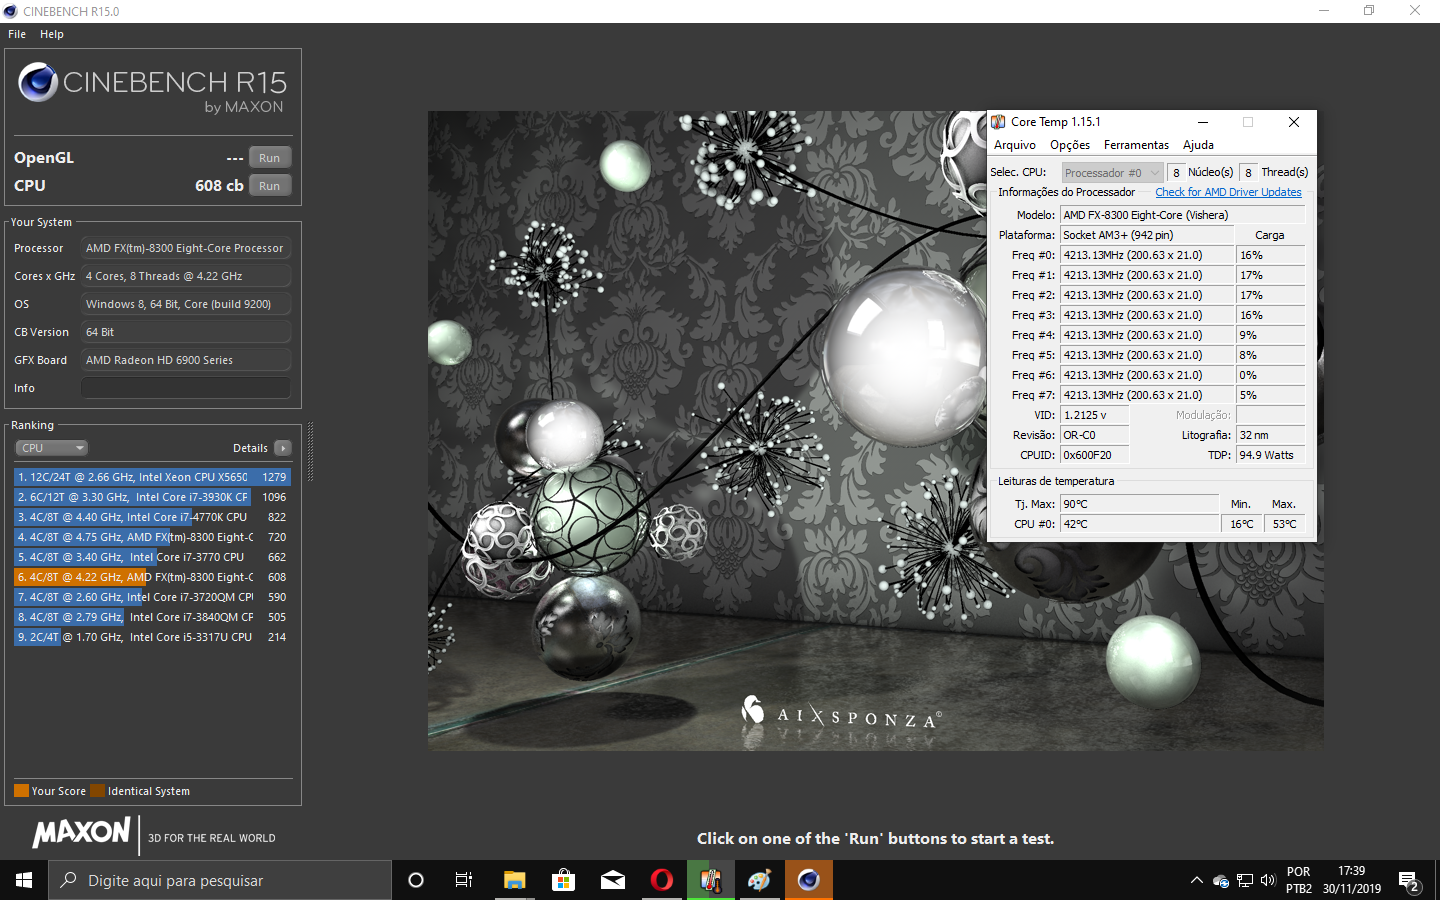Click the VID 1.2125 v value
Image resolution: width=1440 pixels, height=900 pixels.
tap(1094, 415)
